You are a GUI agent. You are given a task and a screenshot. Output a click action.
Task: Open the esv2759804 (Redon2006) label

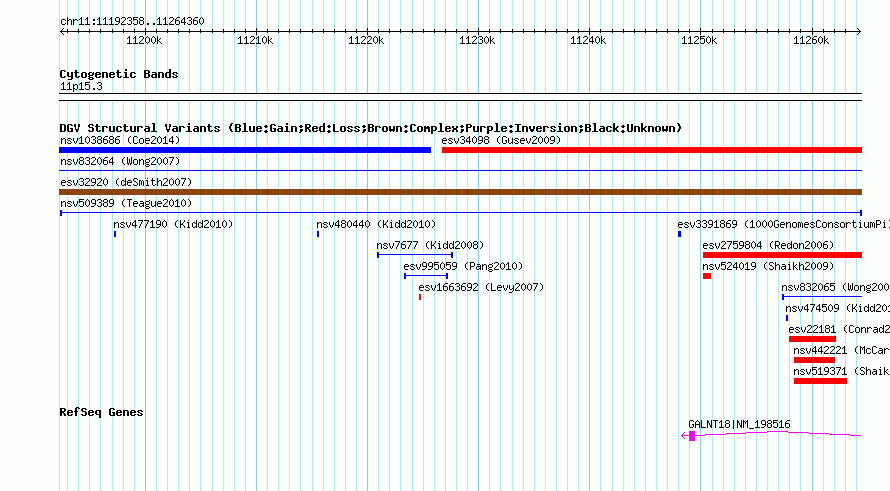click(769, 245)
